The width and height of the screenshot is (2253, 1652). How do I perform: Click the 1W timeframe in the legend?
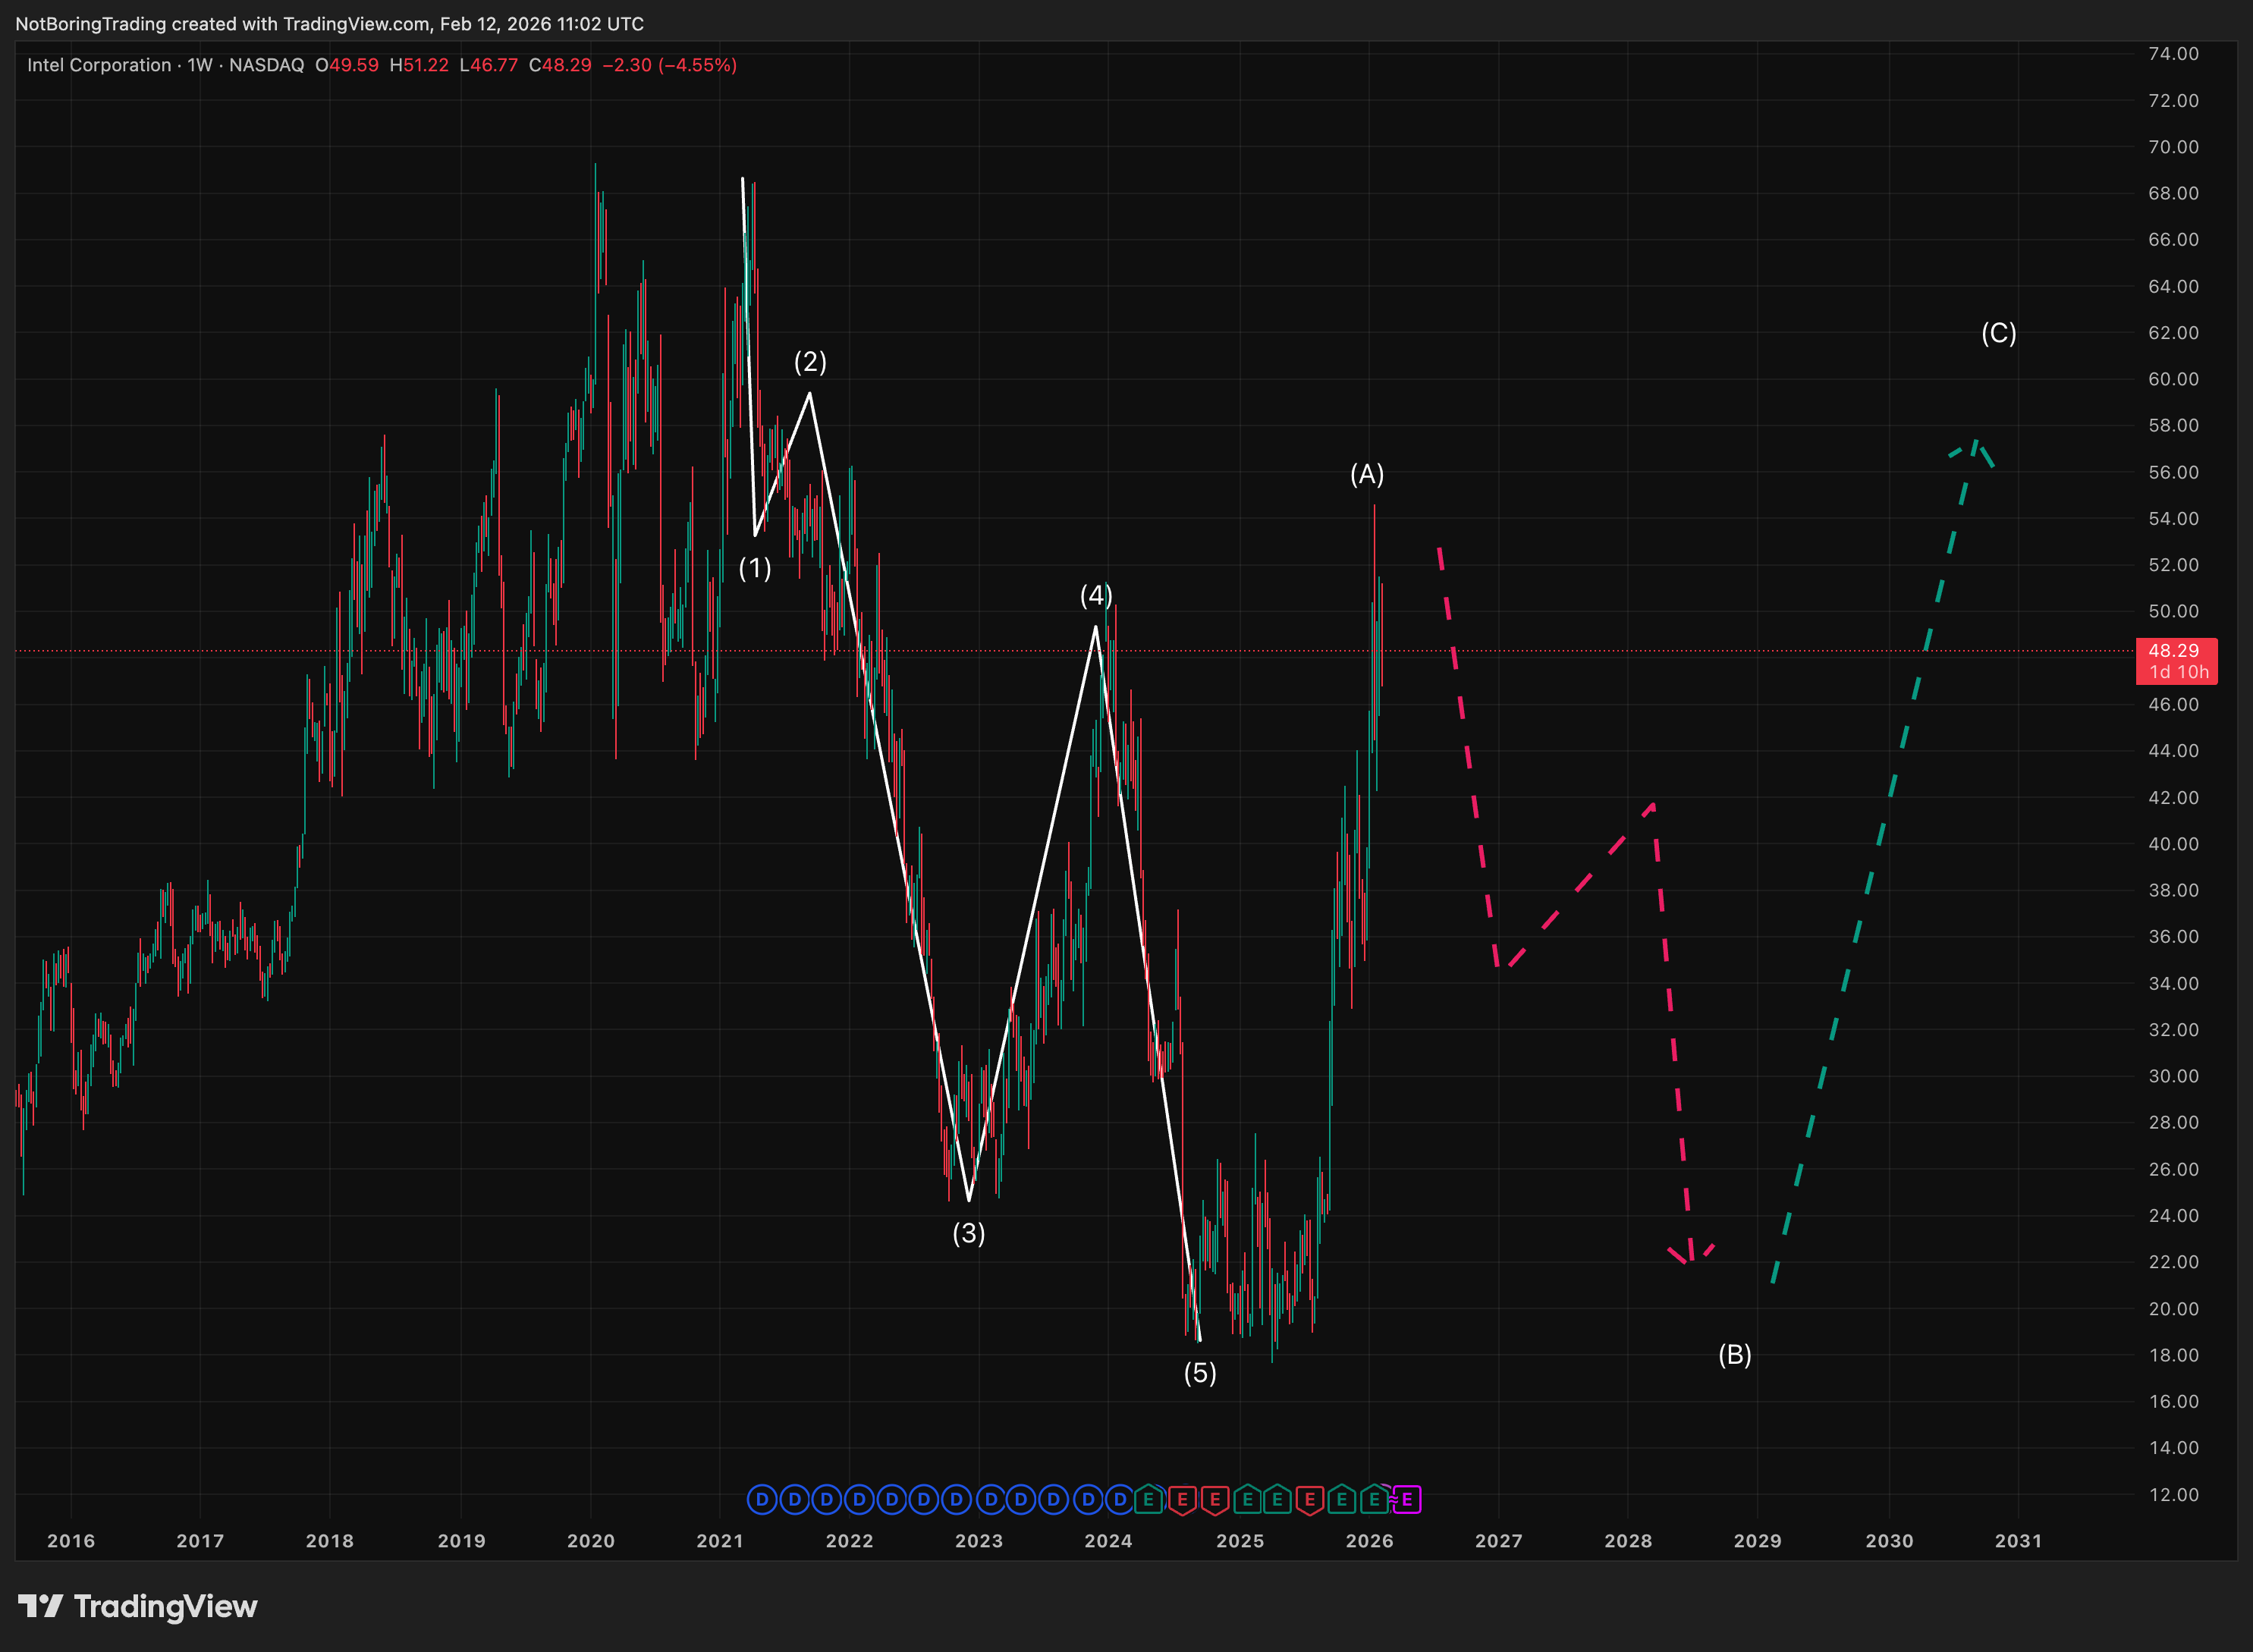(x=200, y=65)
